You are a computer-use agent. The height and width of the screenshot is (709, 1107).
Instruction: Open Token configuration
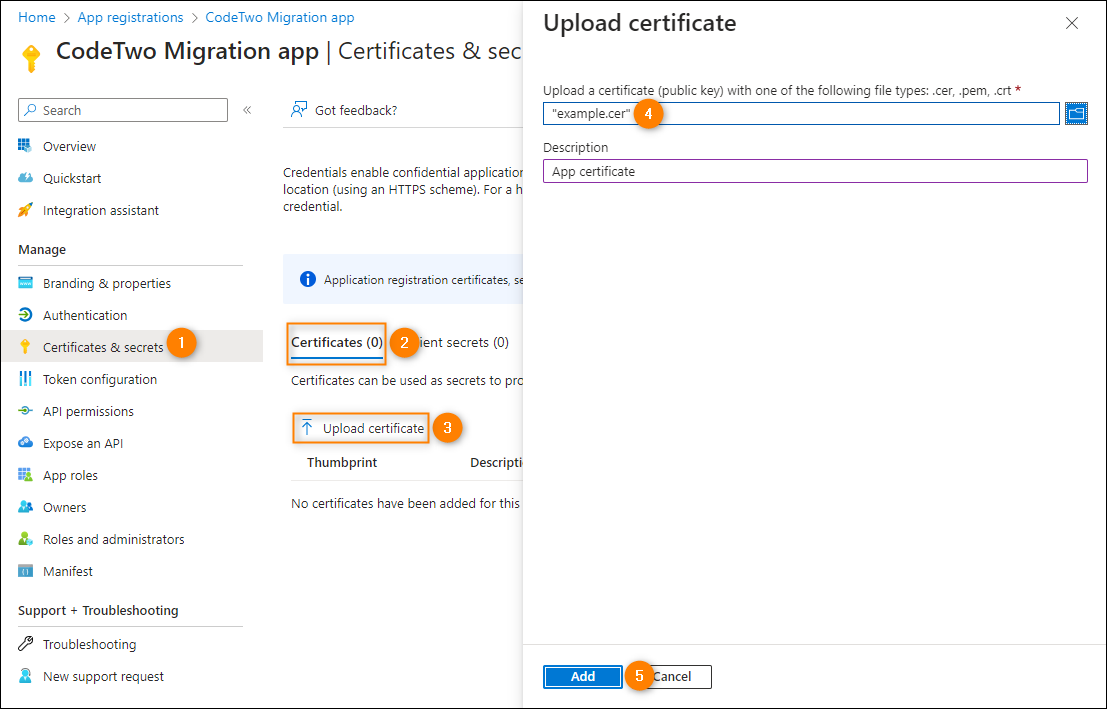[100, 379]
